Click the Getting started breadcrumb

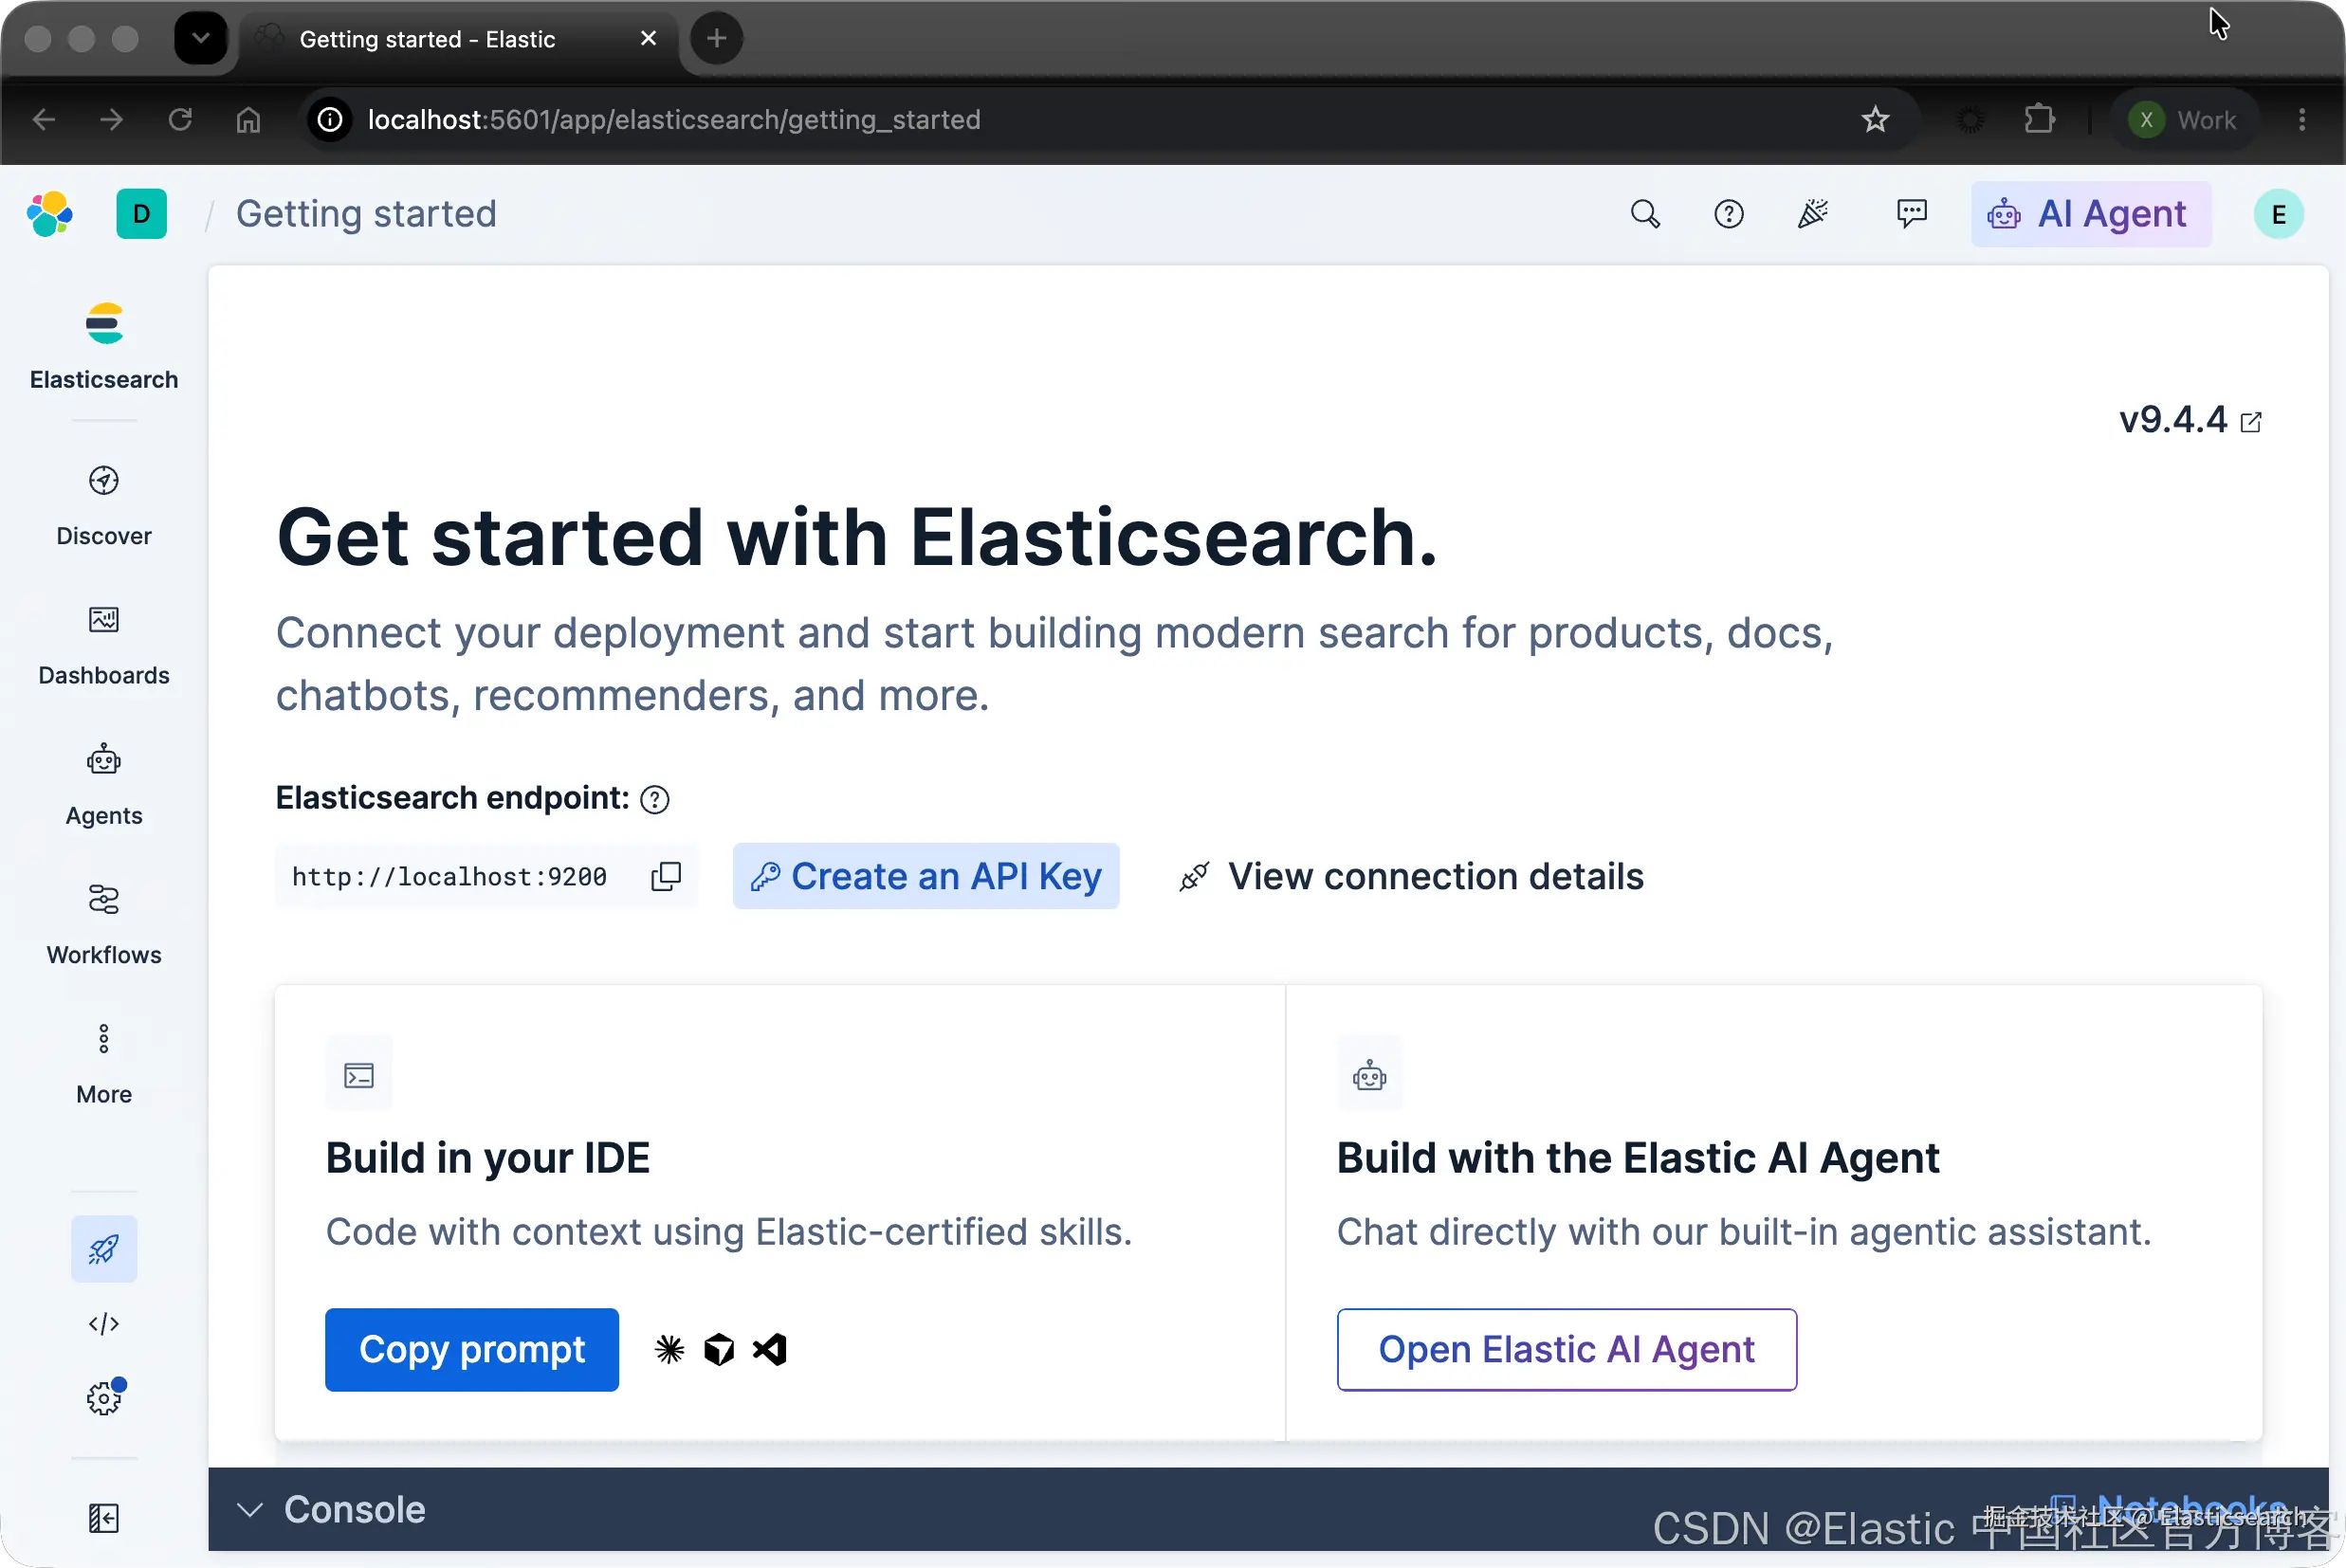tap(366, 214)
